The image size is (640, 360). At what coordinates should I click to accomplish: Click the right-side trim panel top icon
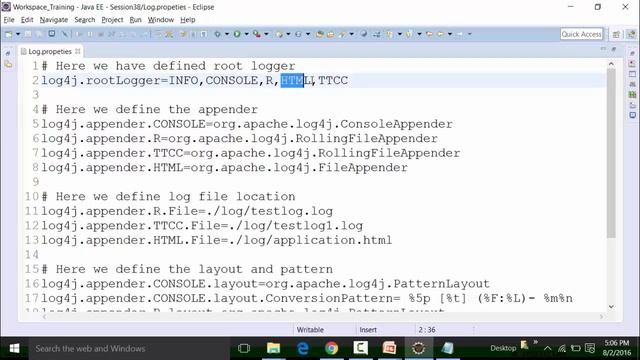click(632, 53)
